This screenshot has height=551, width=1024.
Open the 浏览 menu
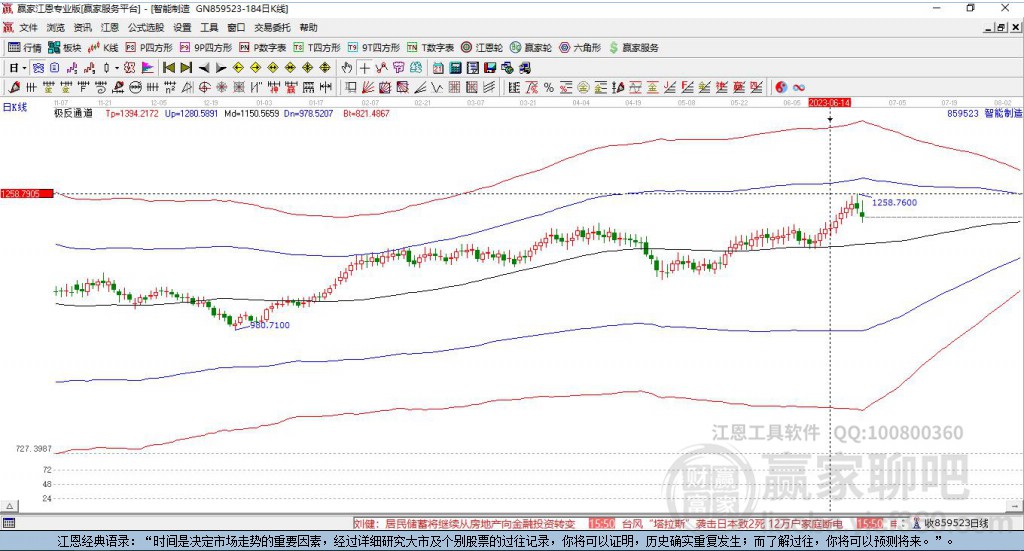(56, 27)
